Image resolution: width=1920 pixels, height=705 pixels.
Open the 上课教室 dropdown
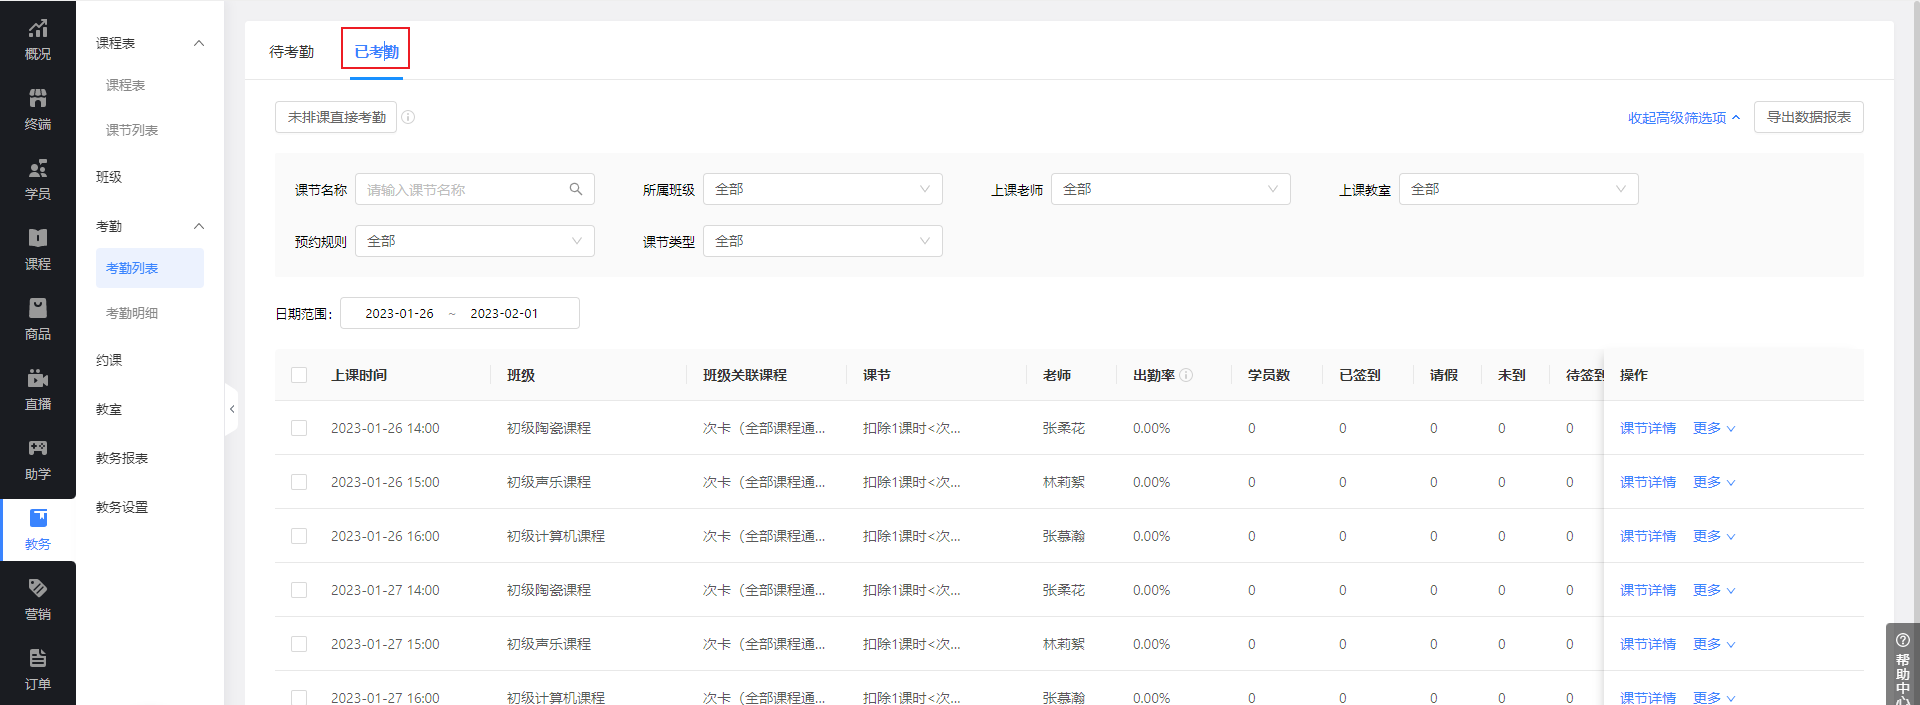coord(1519,189)
